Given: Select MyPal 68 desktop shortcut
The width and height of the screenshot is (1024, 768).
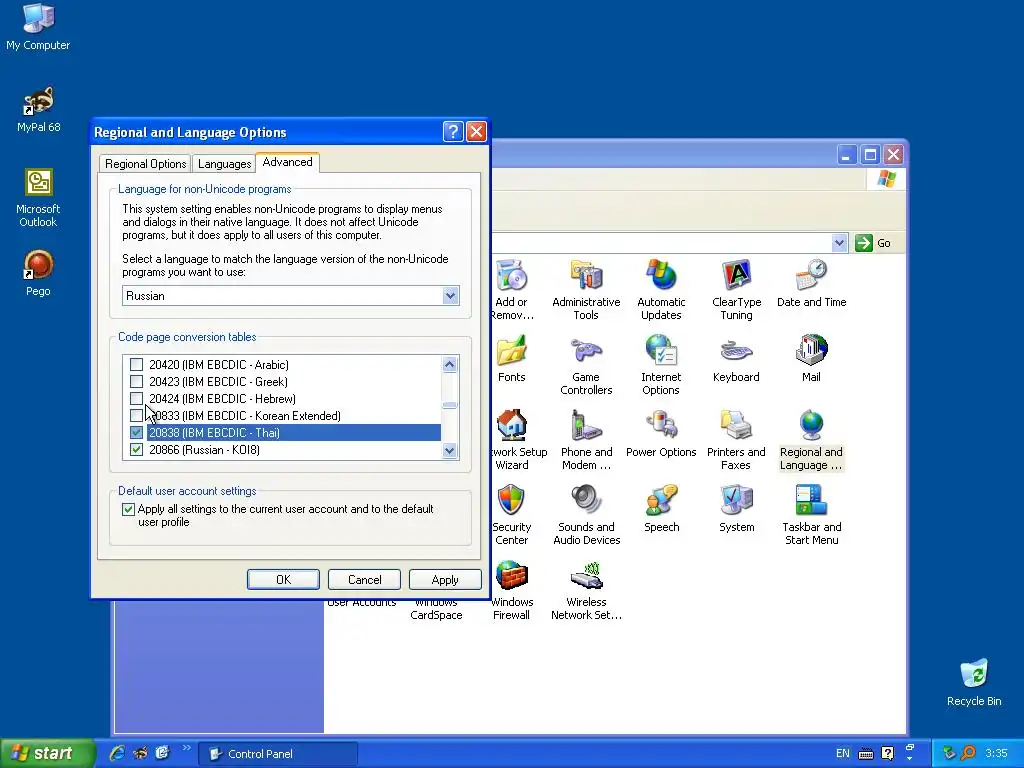Looking at the screenshot, I should point(38,109).
